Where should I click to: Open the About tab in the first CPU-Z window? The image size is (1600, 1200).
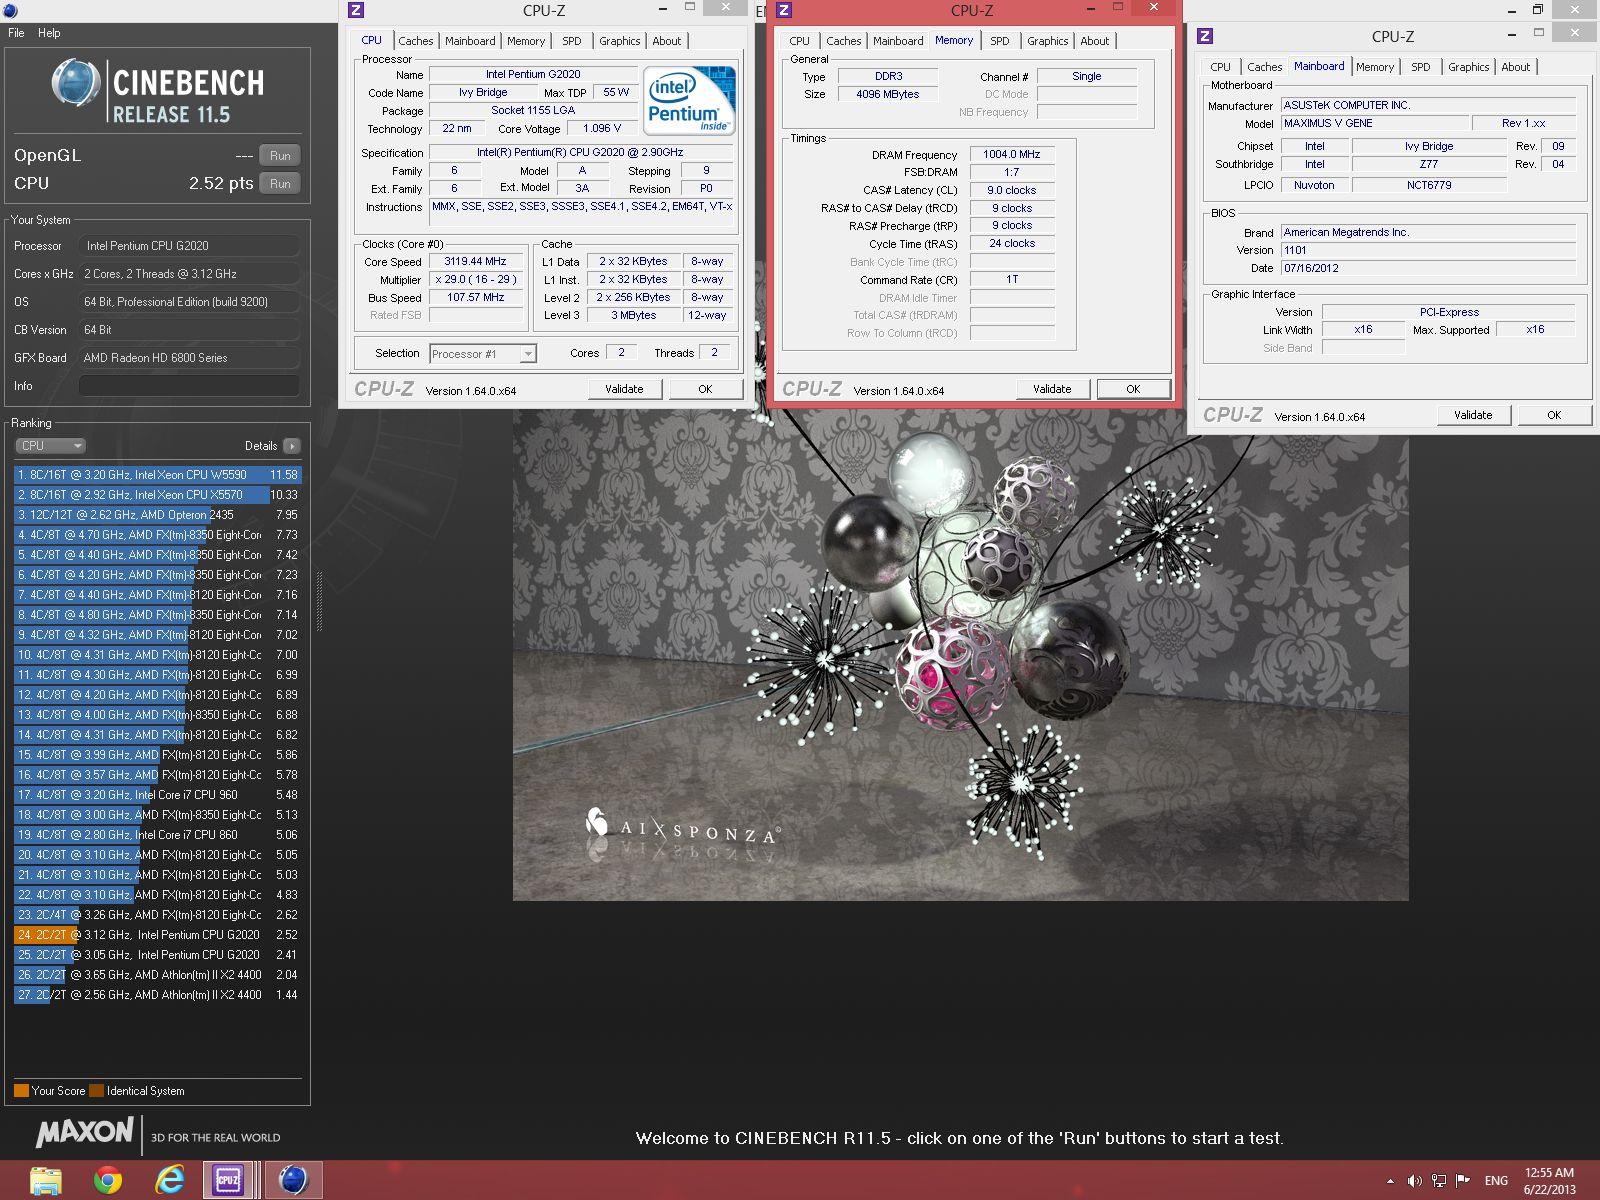point(667,41)
